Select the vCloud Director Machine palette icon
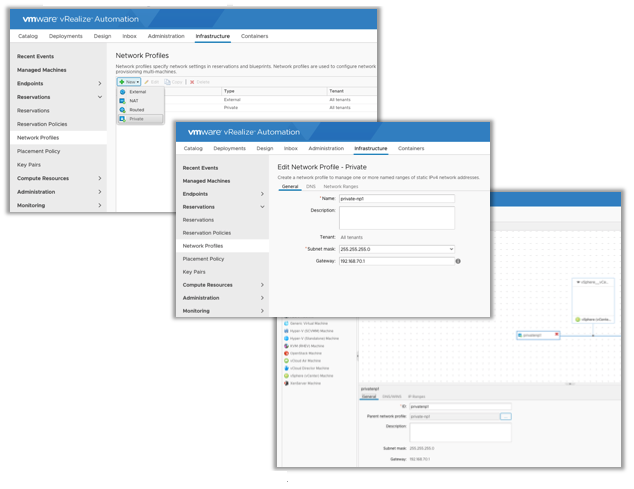634x489 pixels. coord(286,368)
